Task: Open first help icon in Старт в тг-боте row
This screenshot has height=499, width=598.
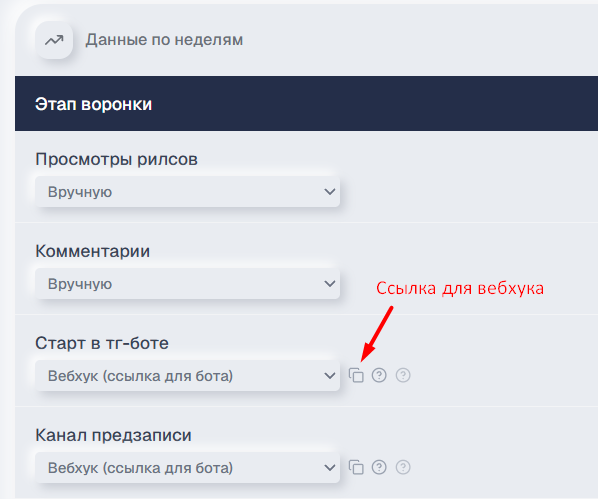Action: (379, 375)
